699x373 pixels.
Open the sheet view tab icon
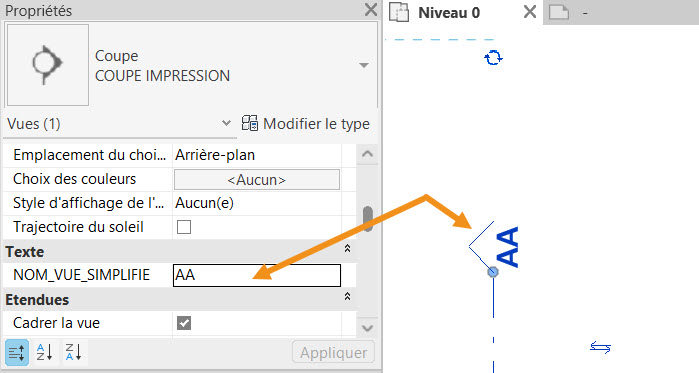click(x=559, y=12)
